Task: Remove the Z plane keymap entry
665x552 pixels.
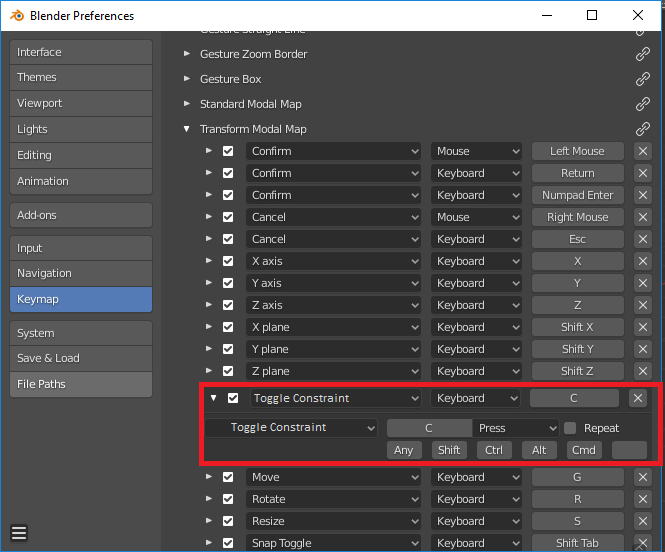Action: click(x=643, y=371)
